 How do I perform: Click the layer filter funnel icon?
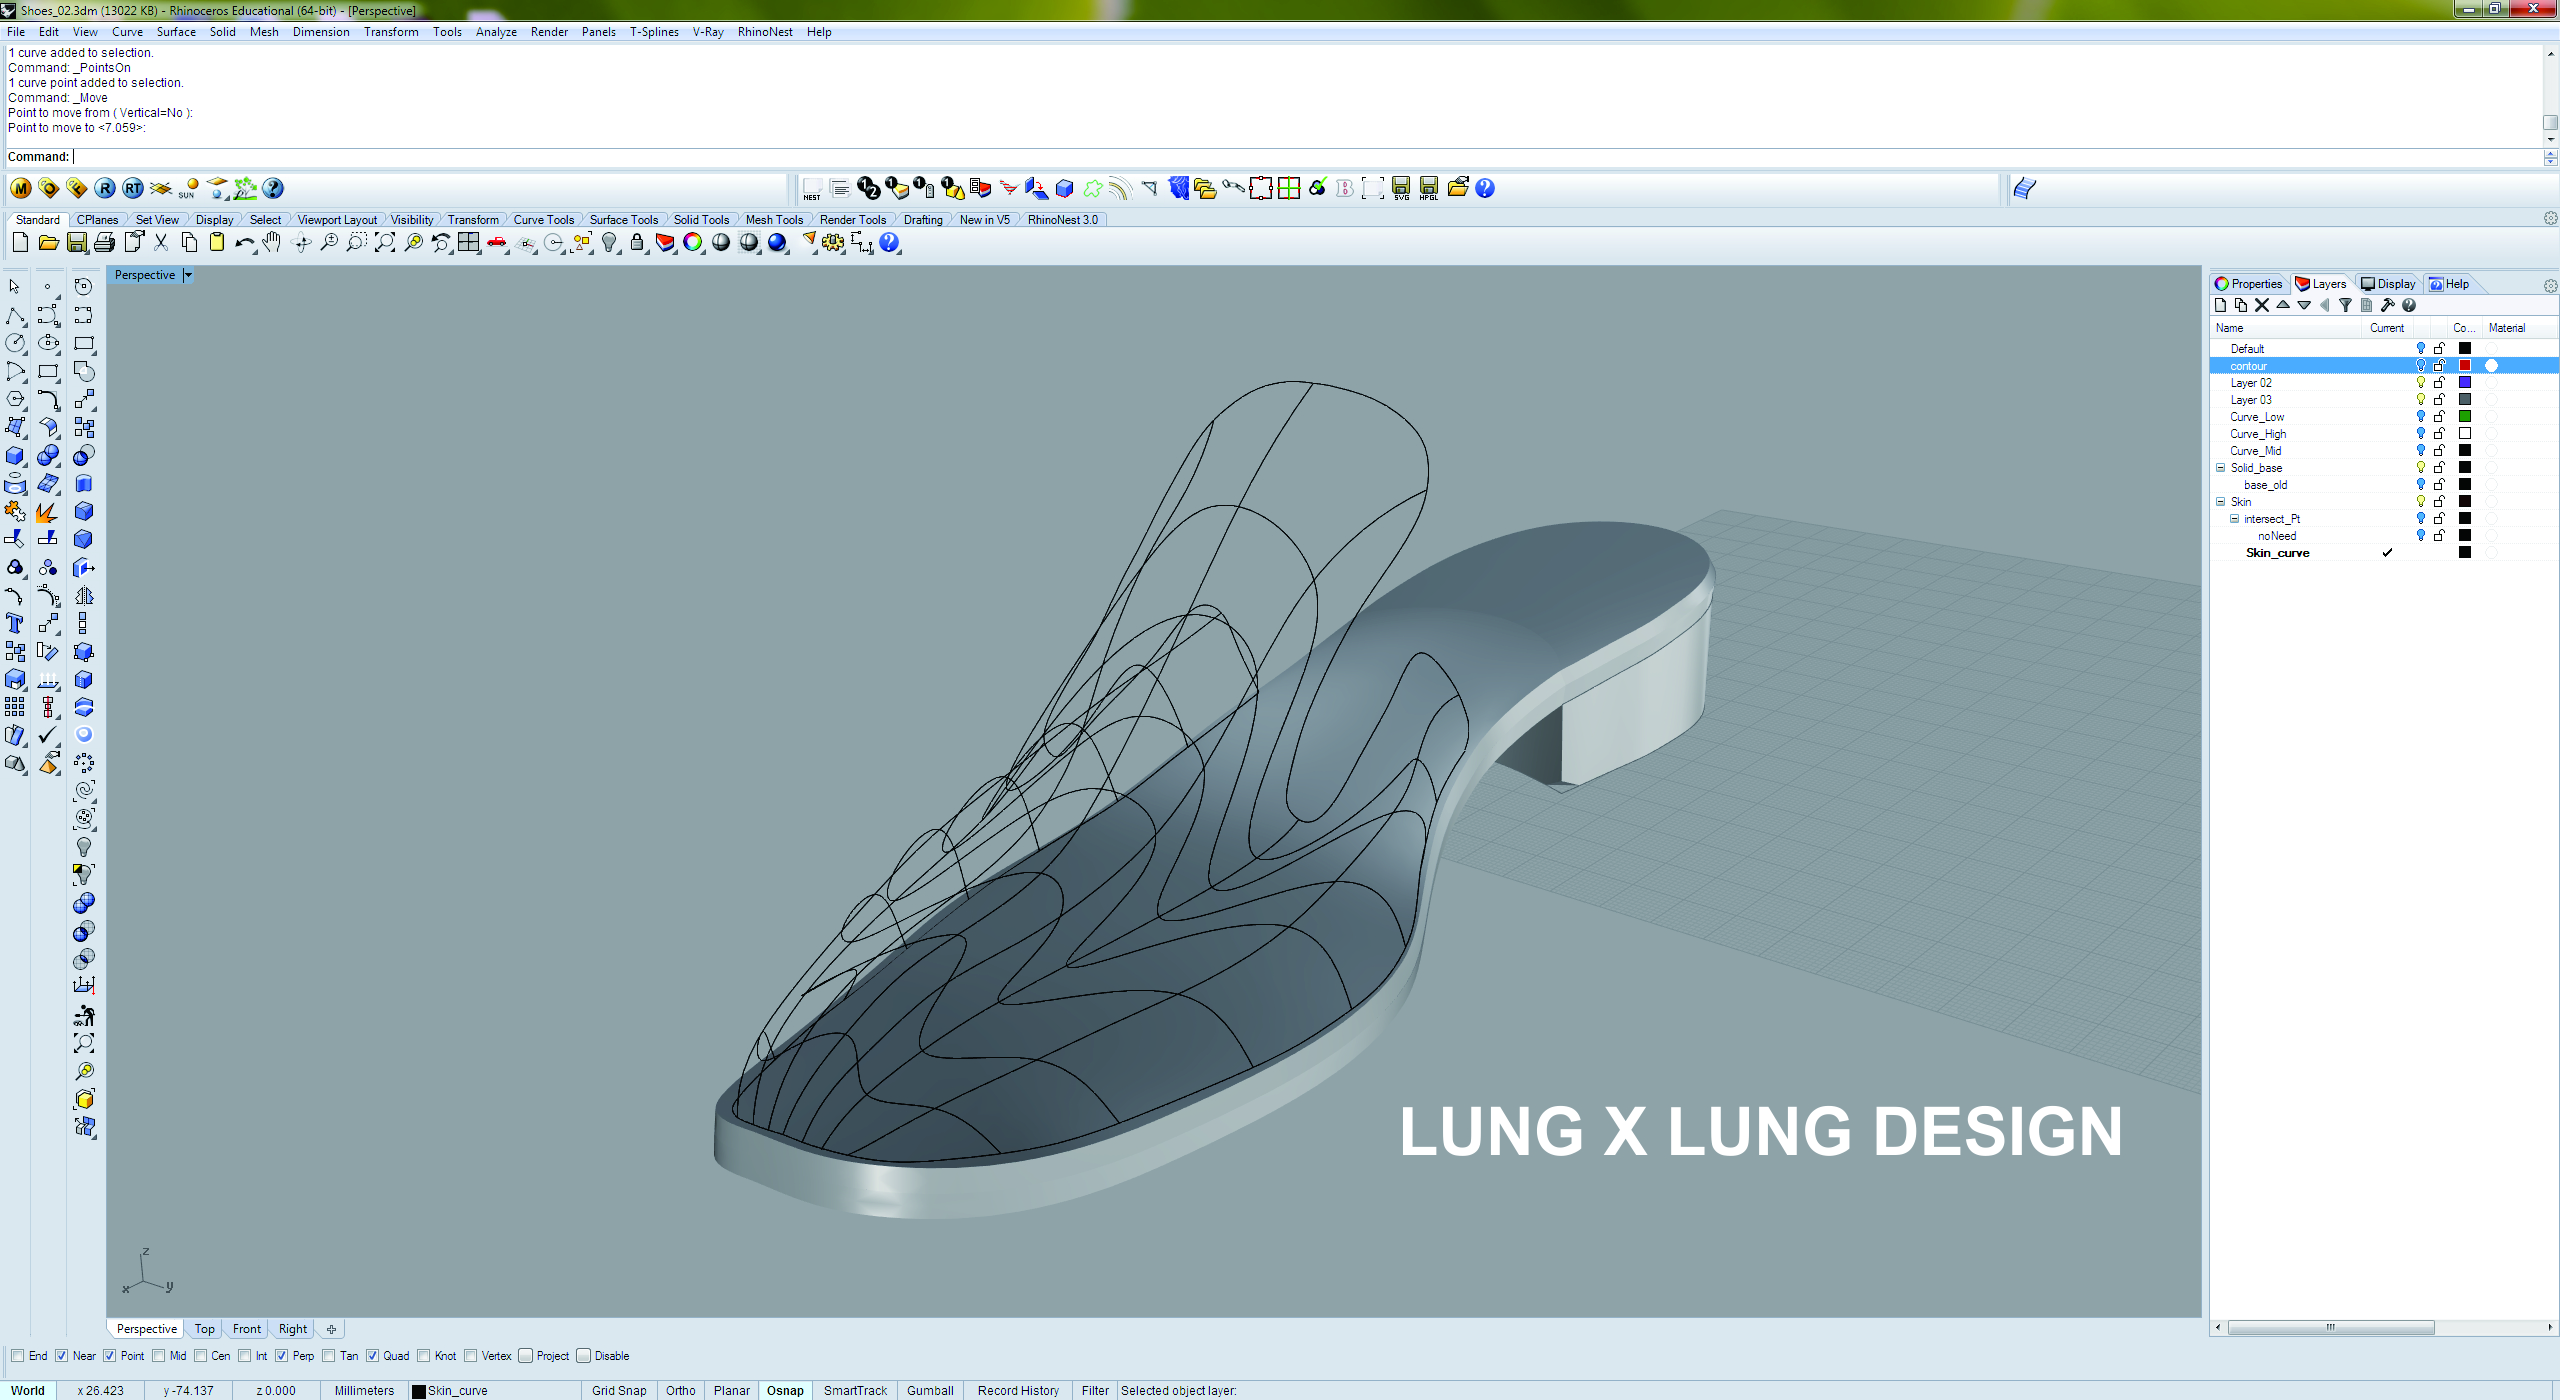2345,306
